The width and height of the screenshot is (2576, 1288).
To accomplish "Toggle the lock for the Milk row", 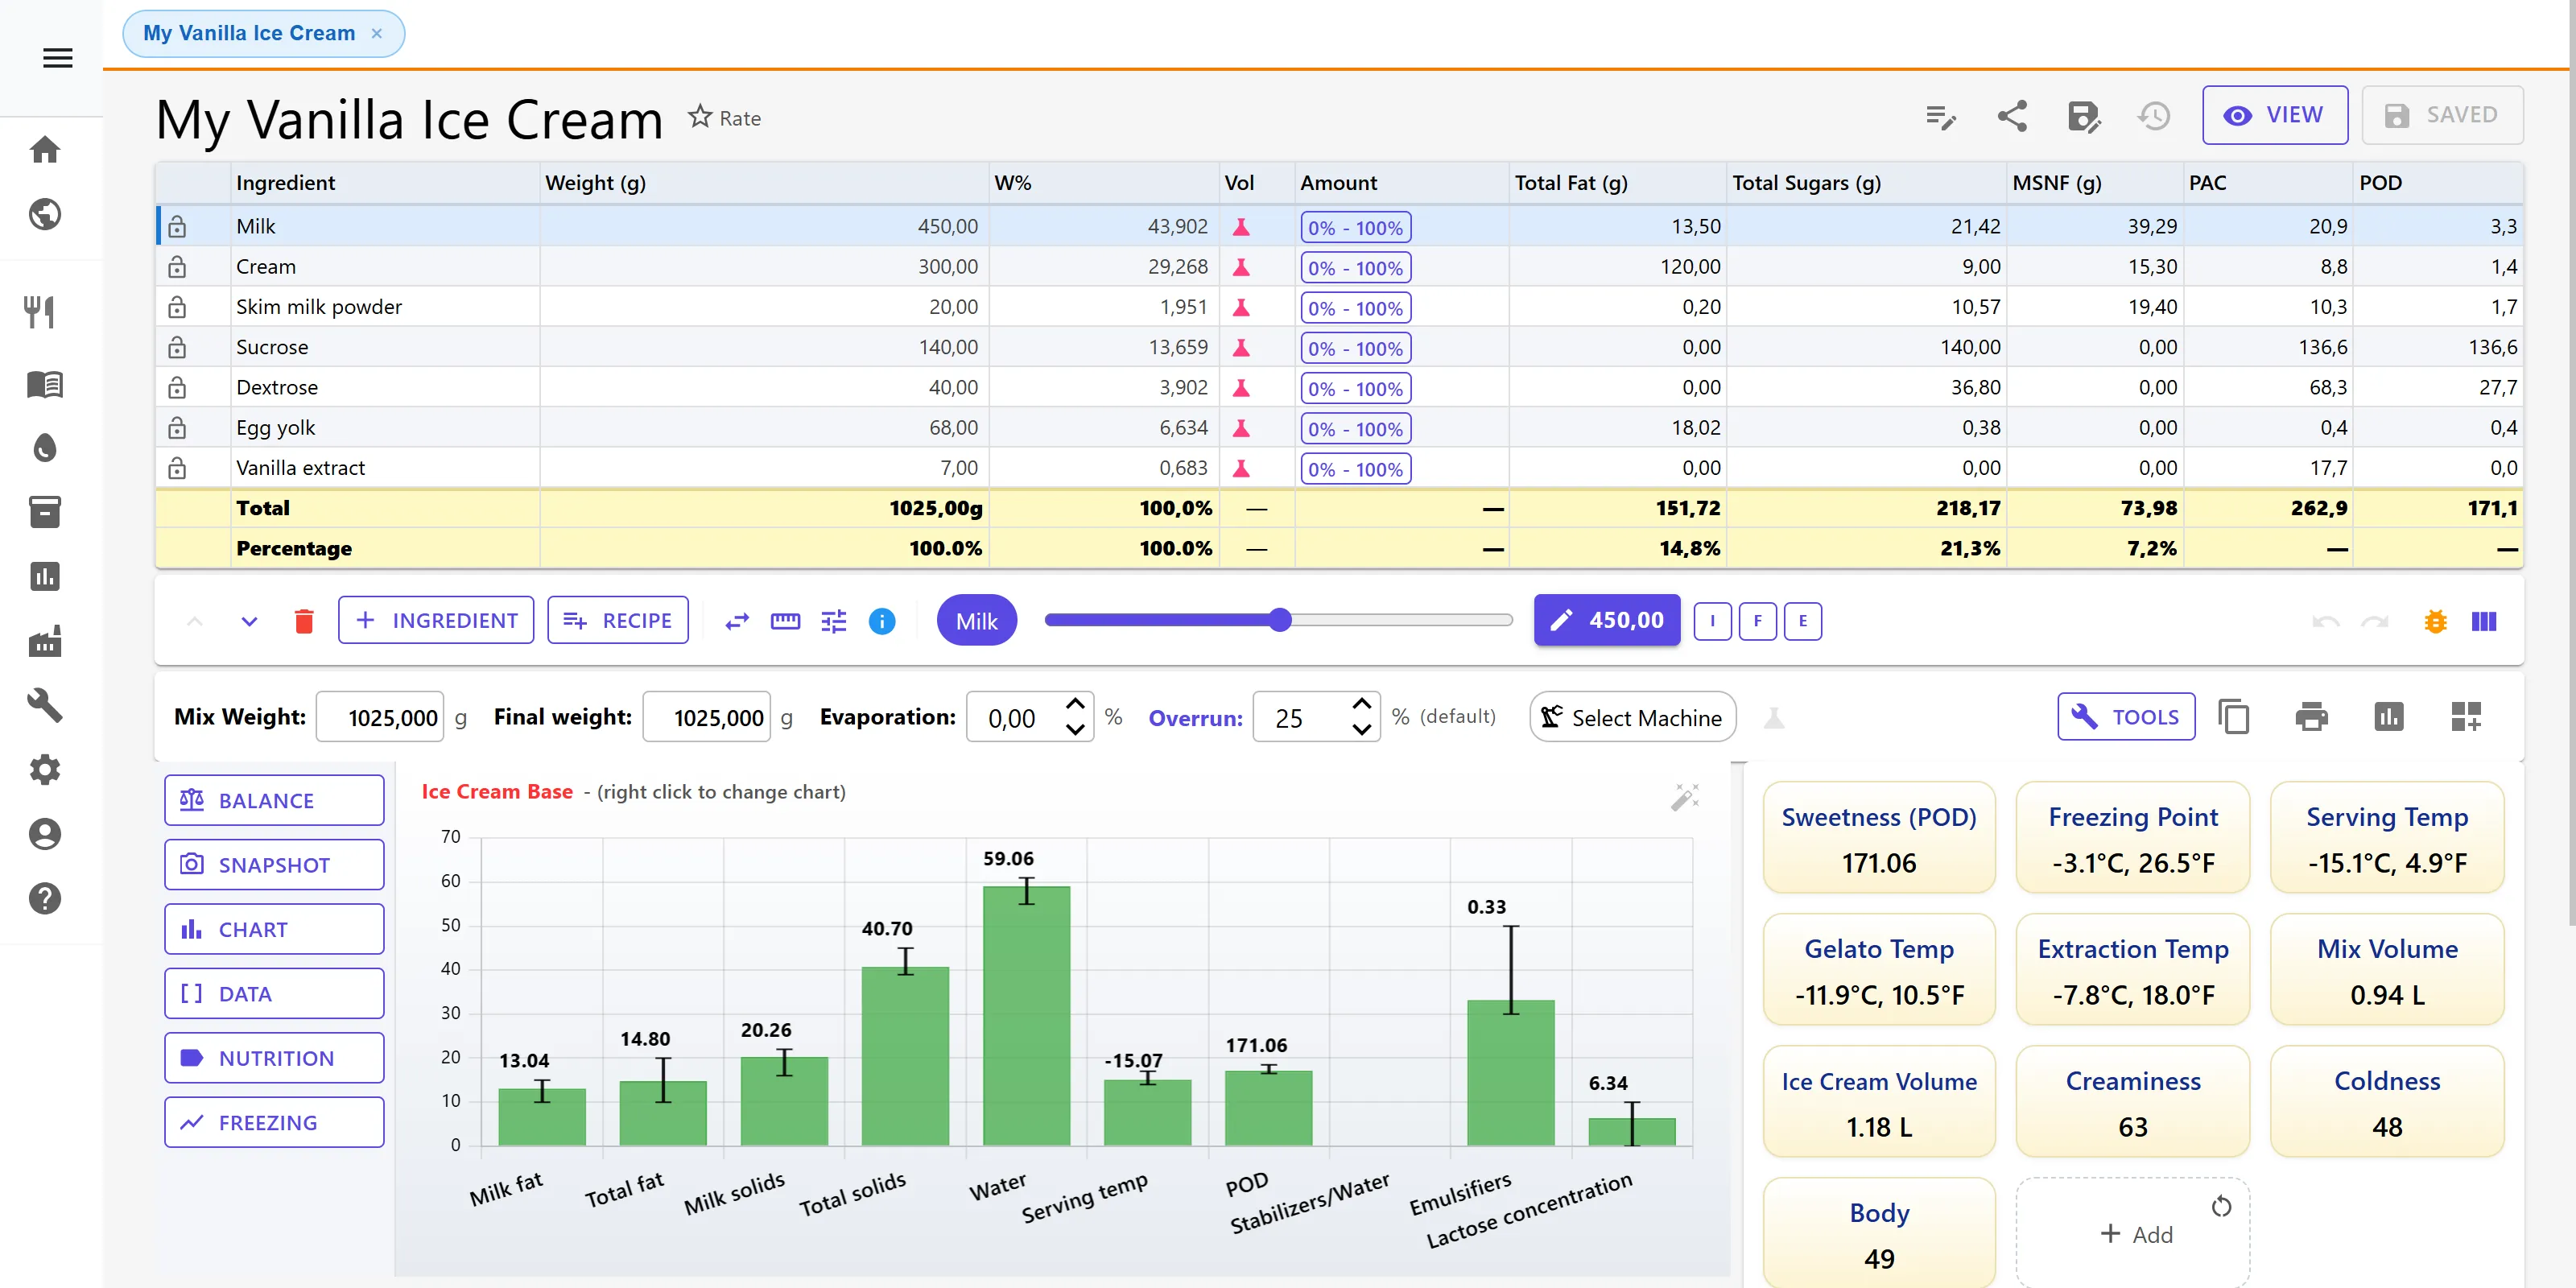I will [x=177, y=227].
